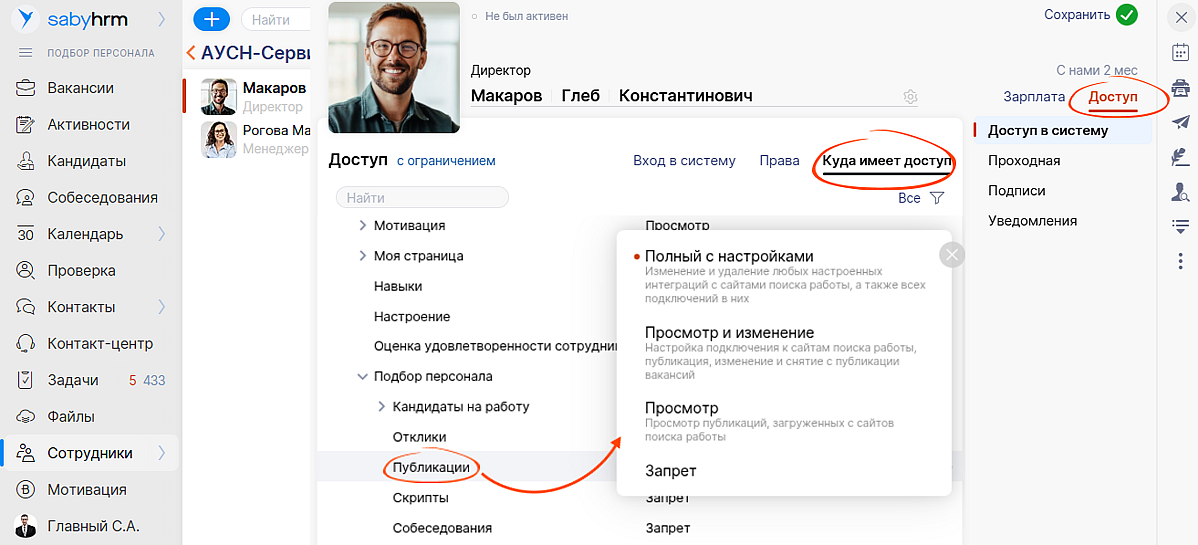The image size is (1198, 545).
Task: Toggle the hamburger menu above Вакансии
Action: tap(26, 53)
